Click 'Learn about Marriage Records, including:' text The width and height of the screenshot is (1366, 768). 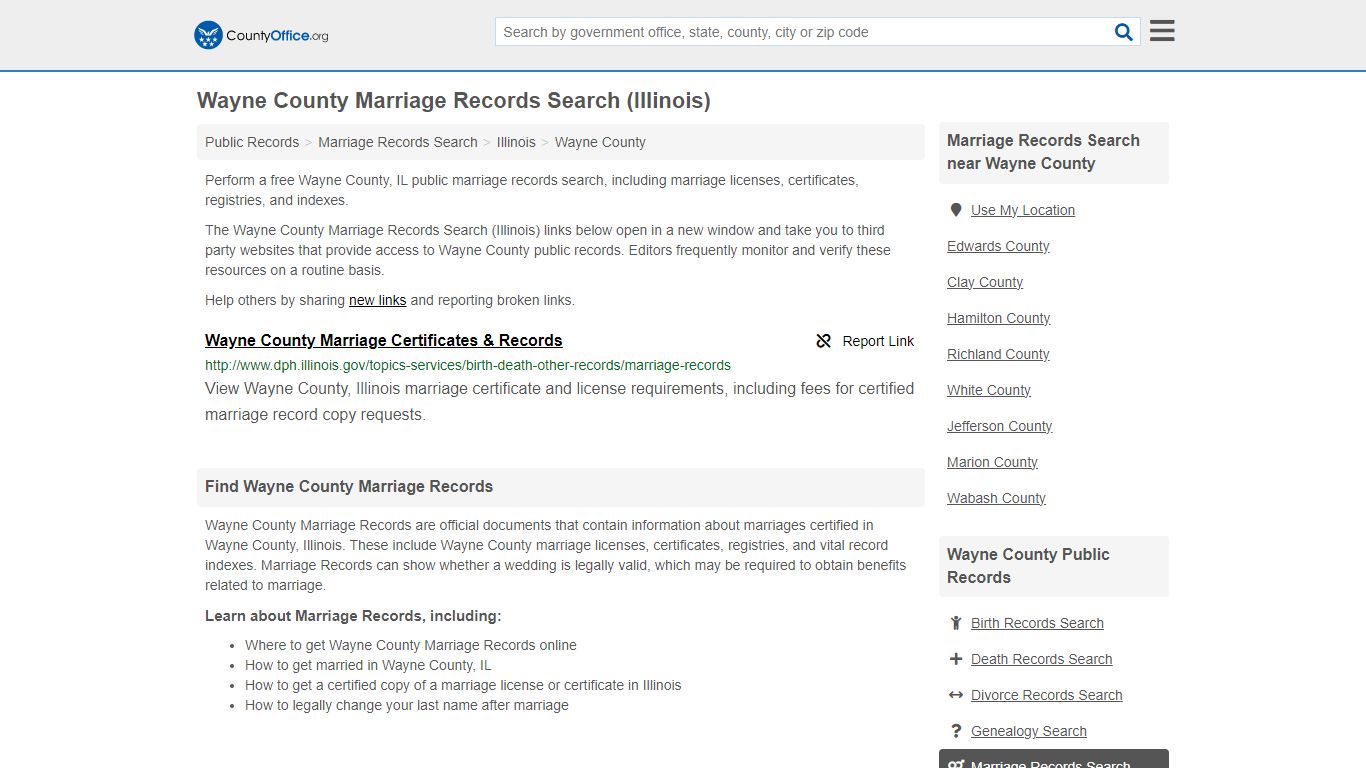353,616
